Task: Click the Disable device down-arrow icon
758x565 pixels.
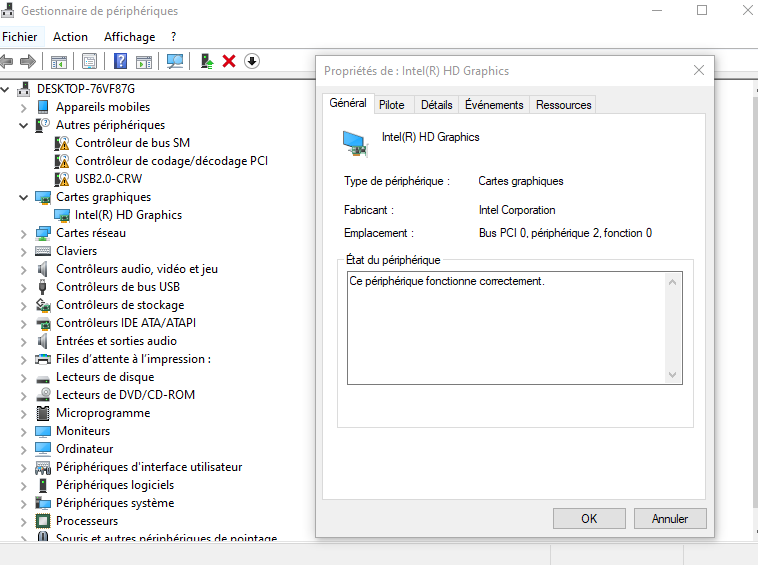Action: tap(252, 61)
